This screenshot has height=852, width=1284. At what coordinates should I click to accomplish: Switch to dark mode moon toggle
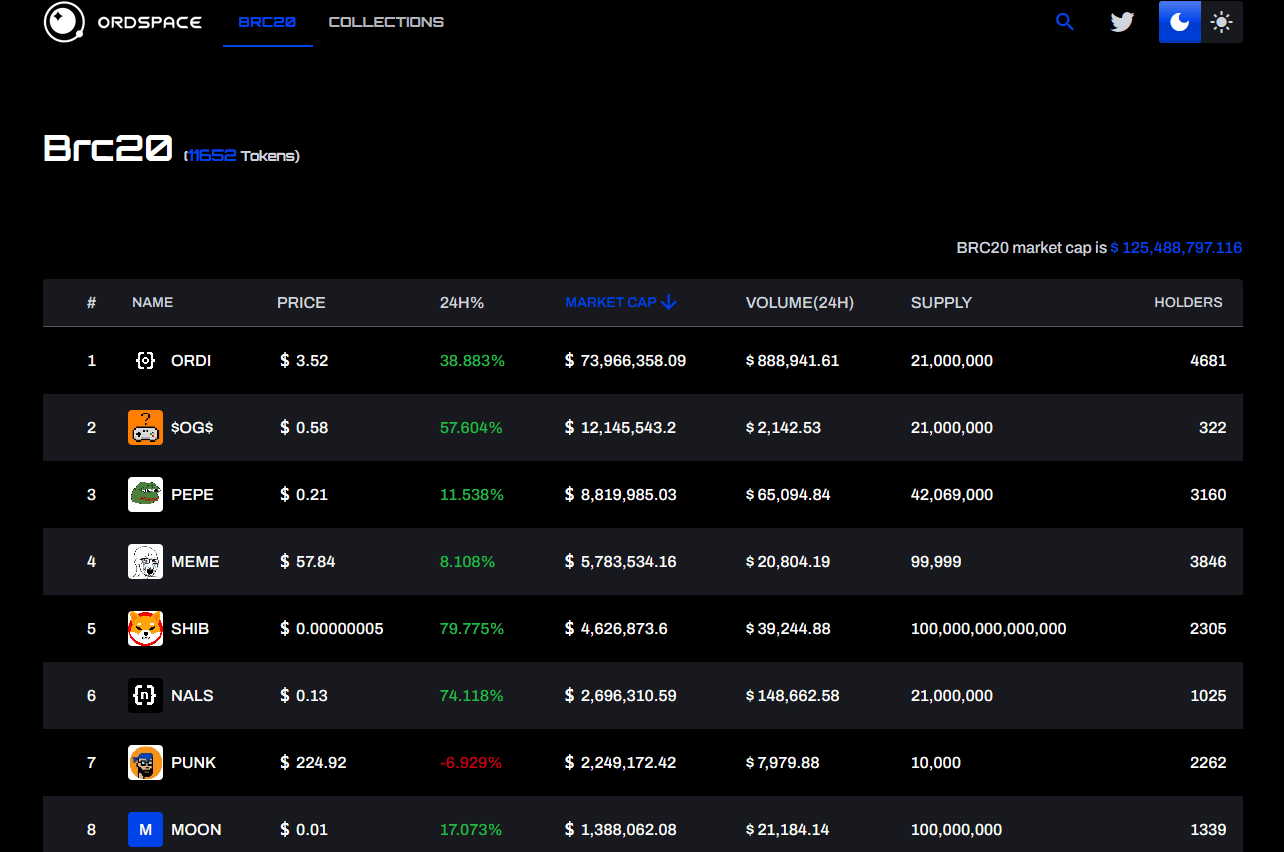1180,22
